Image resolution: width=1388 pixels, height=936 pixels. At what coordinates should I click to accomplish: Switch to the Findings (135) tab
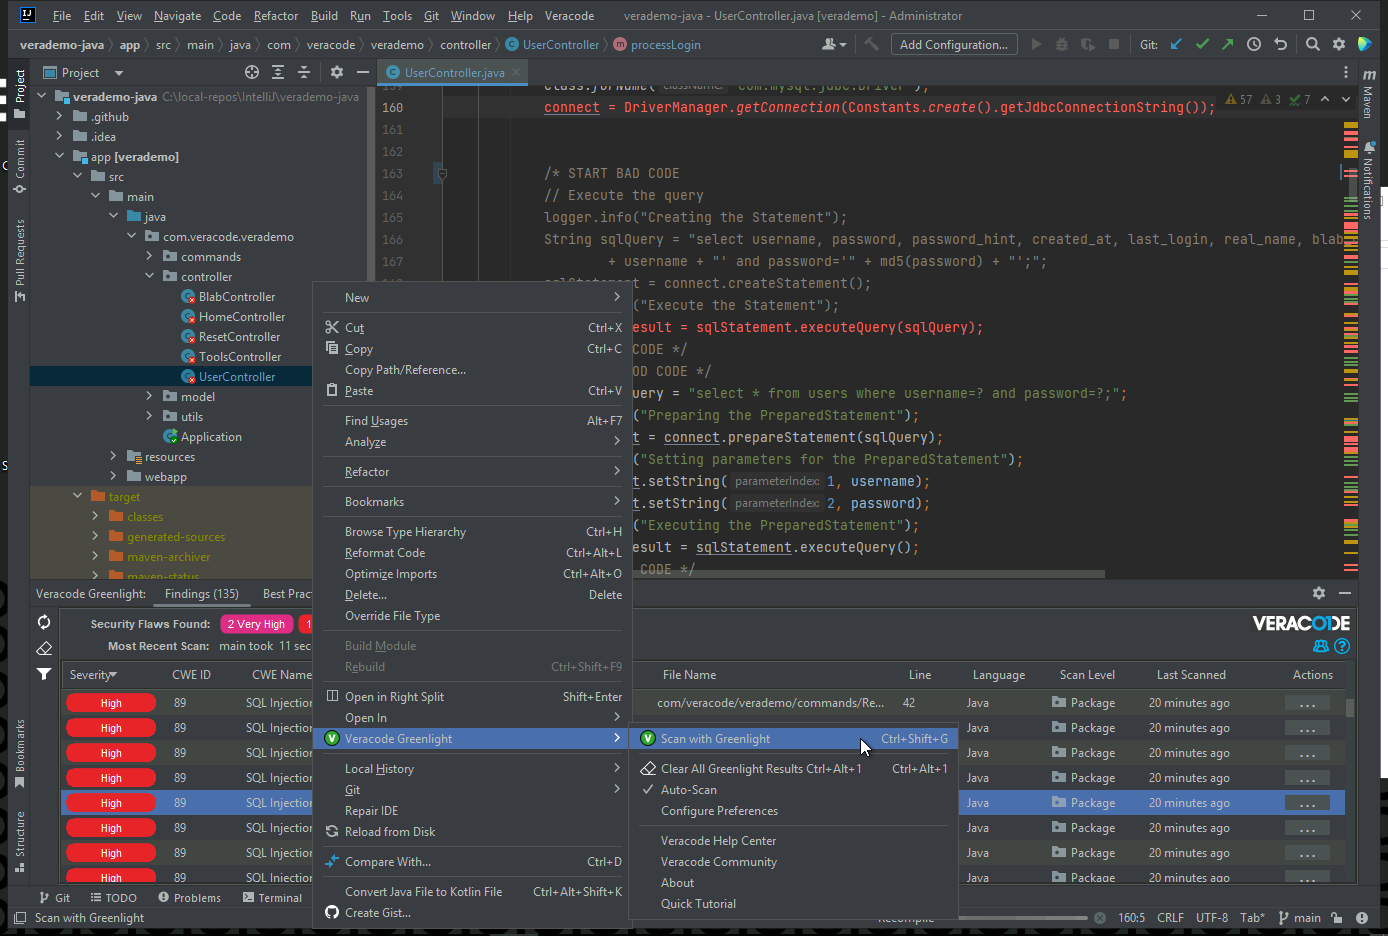[202, 594]
